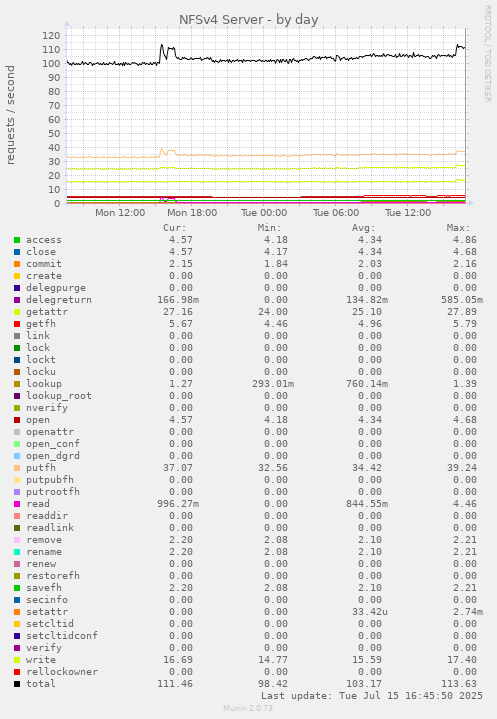This screenshot has width=497, height=719.
Task: Click the 'open_conf' legend label
Action: point(53,444)
